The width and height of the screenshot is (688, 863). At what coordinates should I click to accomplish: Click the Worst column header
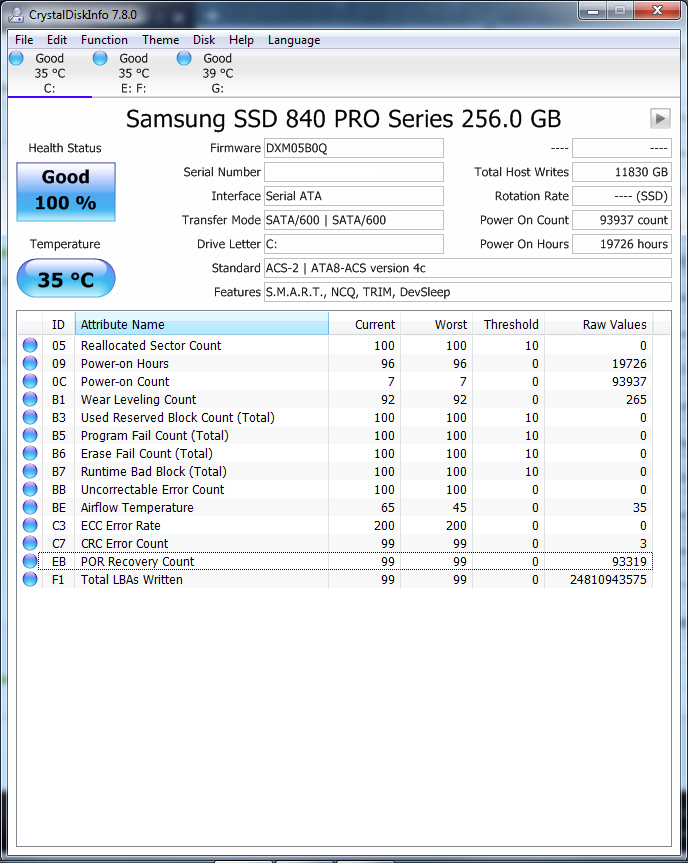(x=436, y=324)
